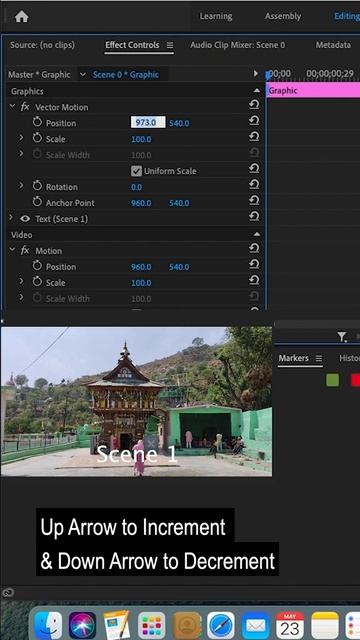Open Calendar showing May 23
The width and height of the screenshot is (360, 640).
(x=290, y=625)
